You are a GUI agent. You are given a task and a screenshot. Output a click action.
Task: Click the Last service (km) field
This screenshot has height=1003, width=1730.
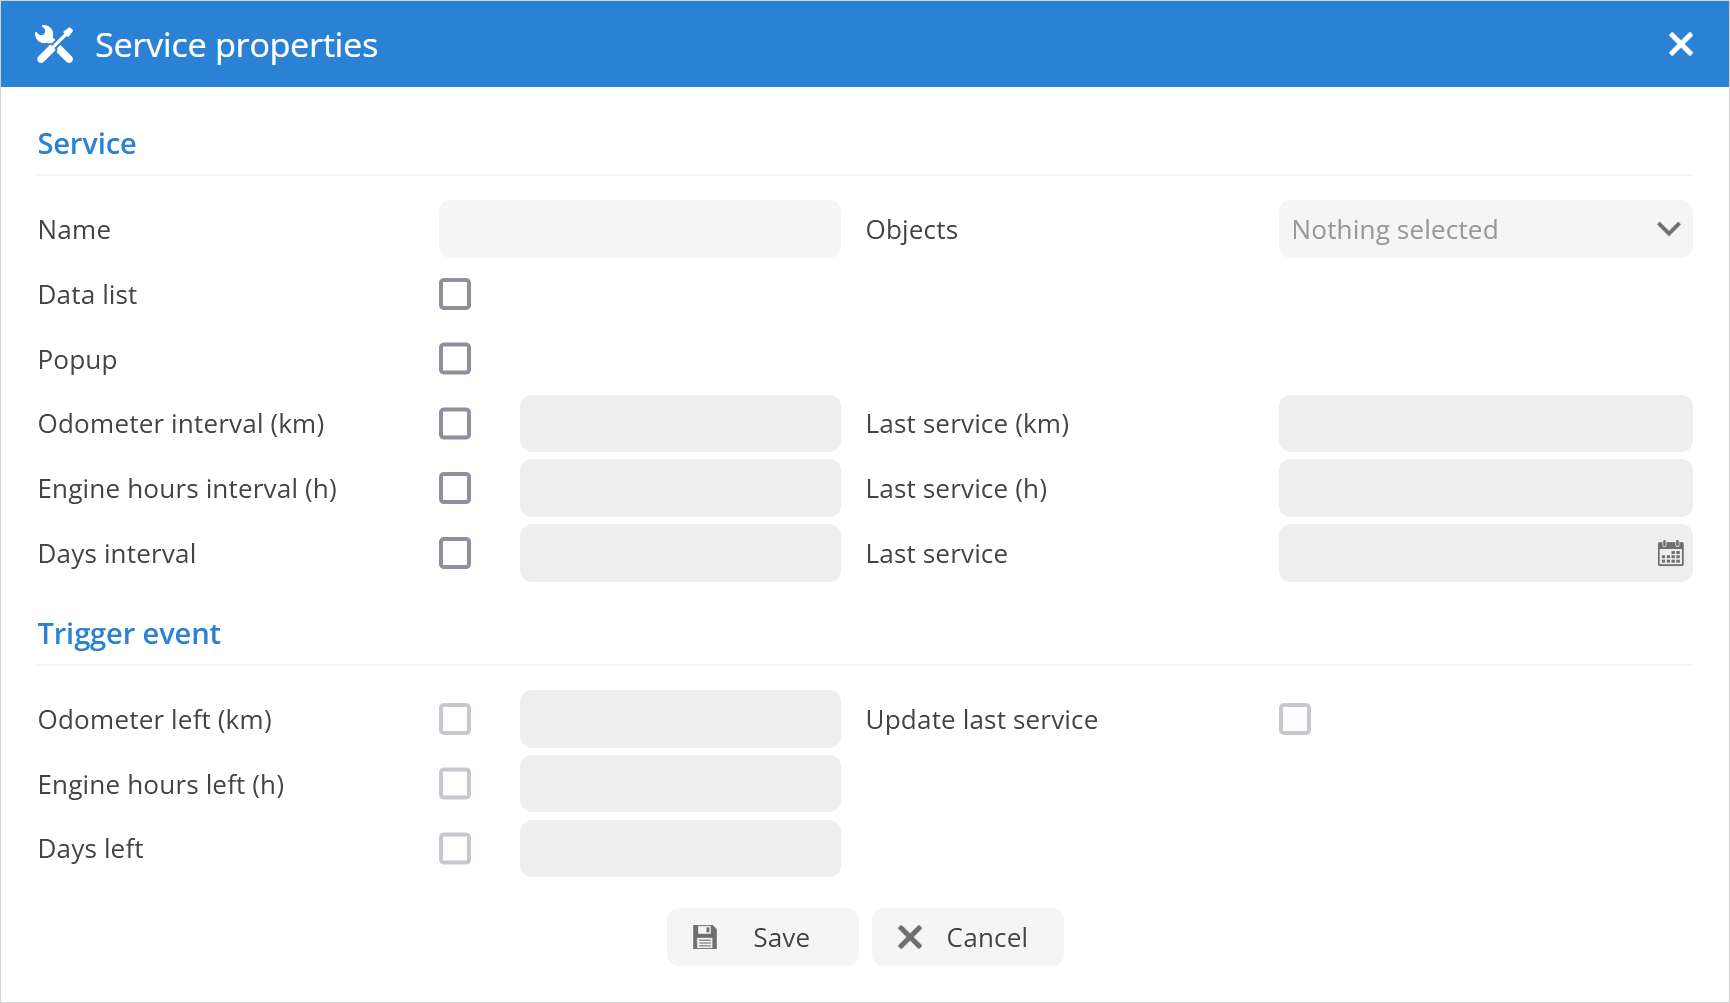[x=1485, y=424]
